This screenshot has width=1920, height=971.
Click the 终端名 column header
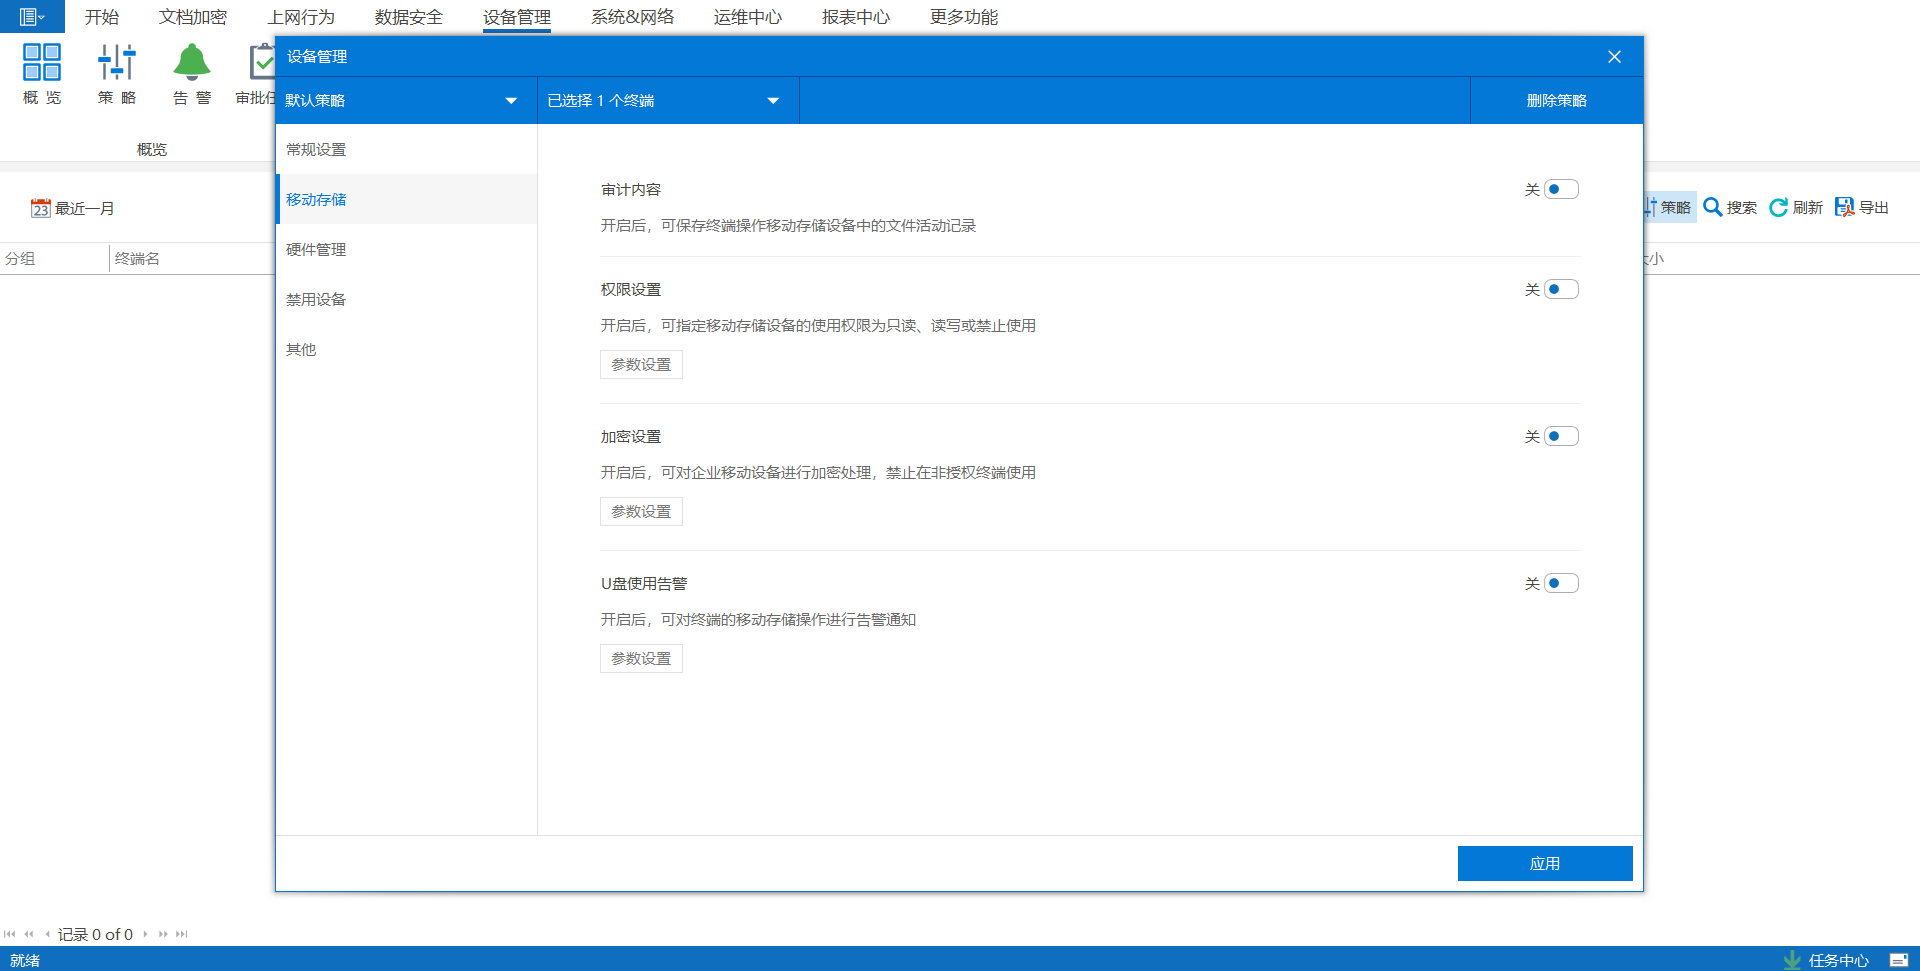tap(138, 258)
